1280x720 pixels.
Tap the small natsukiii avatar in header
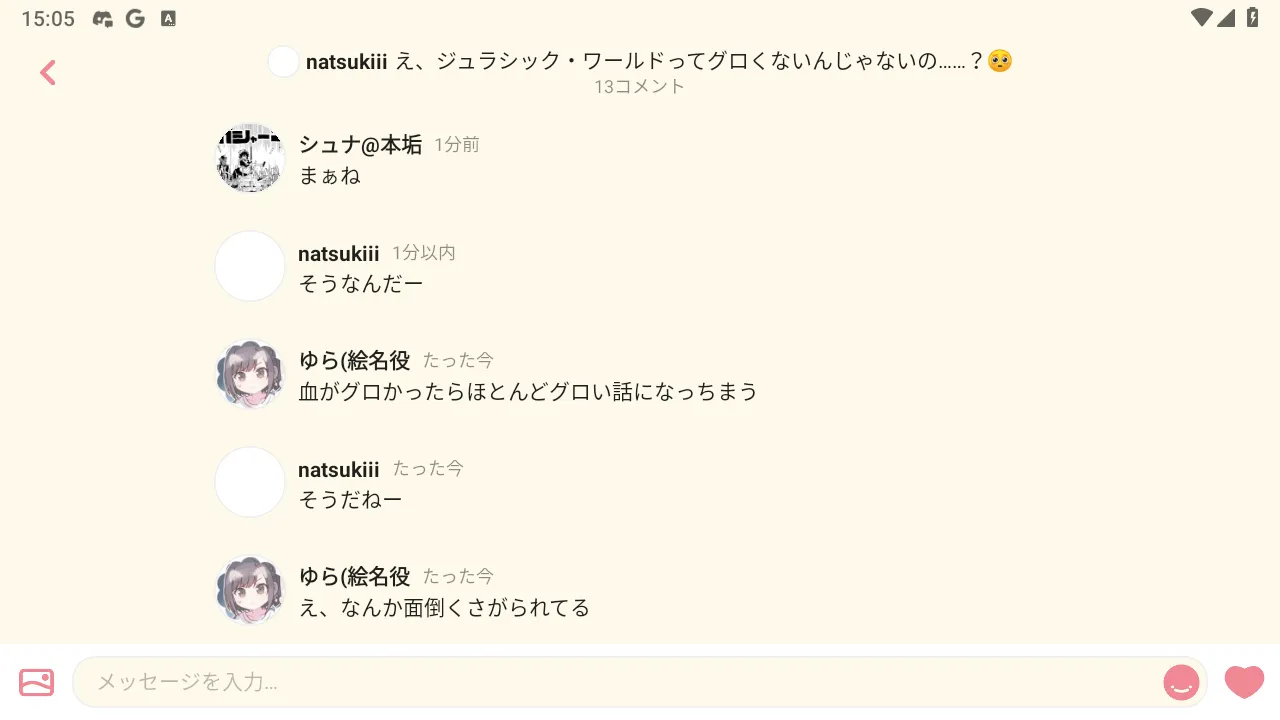pyautogui.click(x=284, y=61)
